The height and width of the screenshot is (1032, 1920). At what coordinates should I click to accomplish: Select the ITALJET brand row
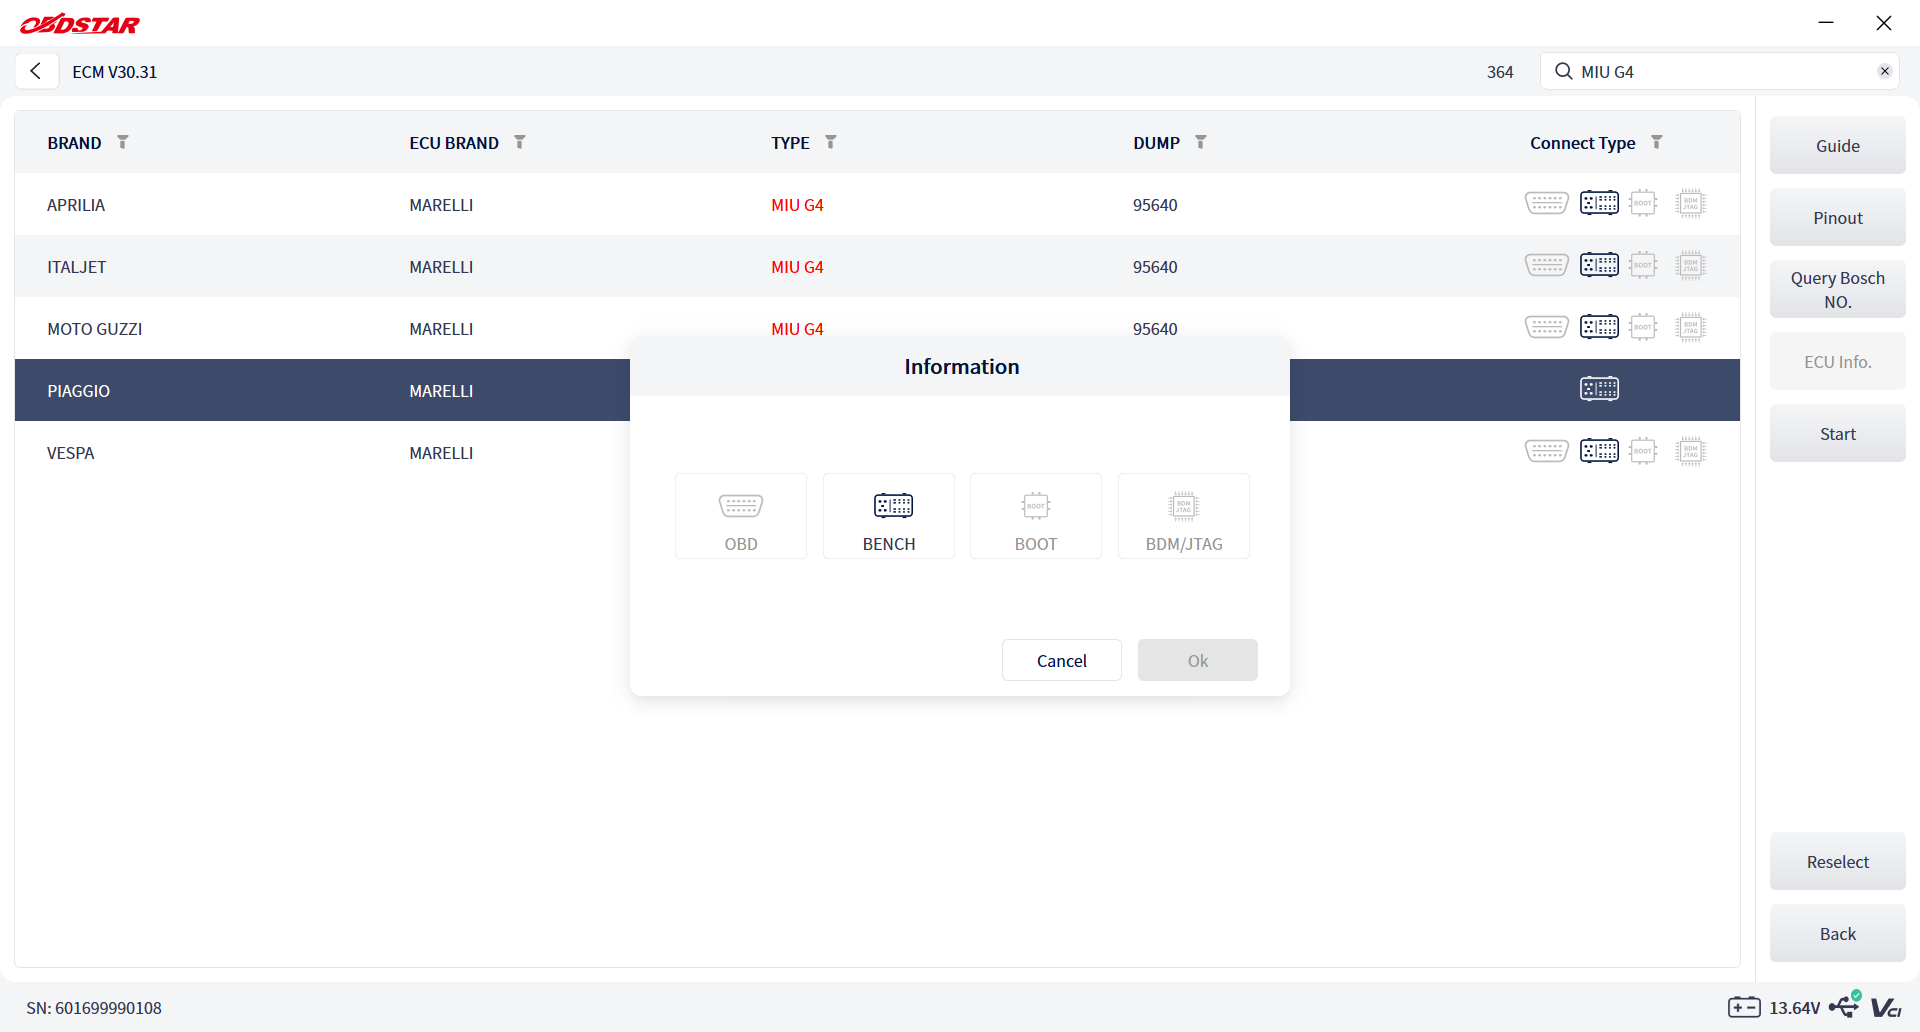click(877, 266)
